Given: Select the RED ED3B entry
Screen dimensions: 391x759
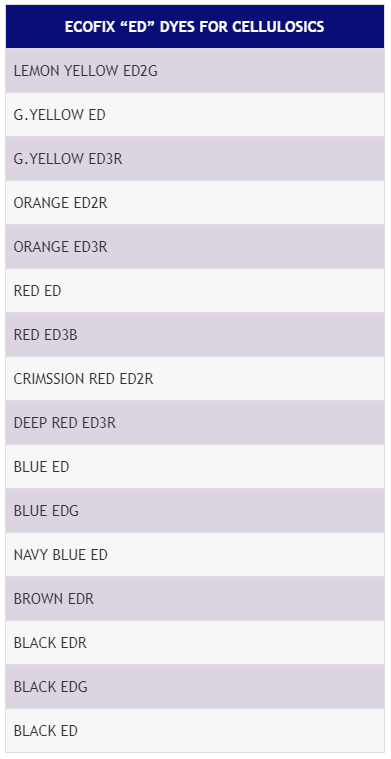Looking at the screenshot, I should coord(195,335).
